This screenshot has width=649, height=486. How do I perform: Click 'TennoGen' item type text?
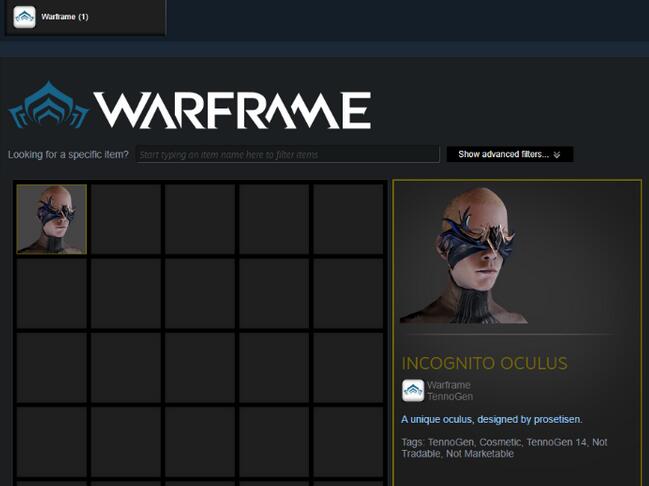pyautogui.click(x=450, y=397)
